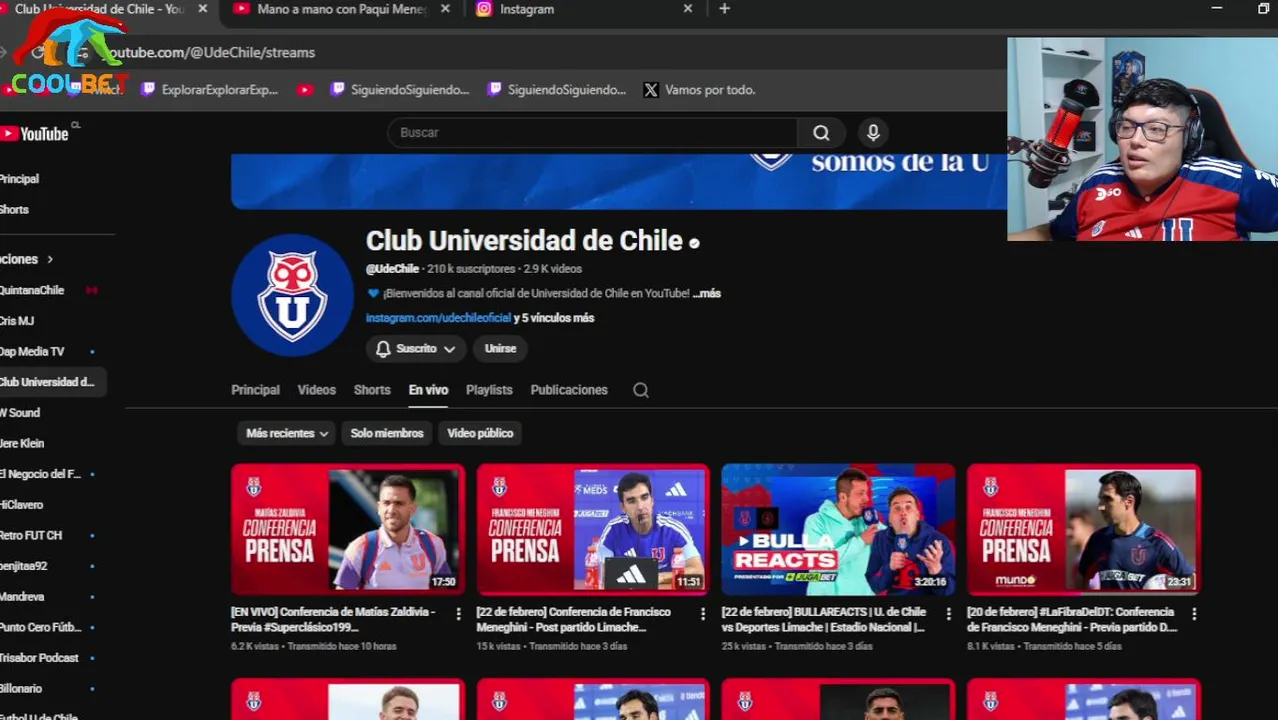
Task: Click the Unirse membership button
Action: click(500, 348)
